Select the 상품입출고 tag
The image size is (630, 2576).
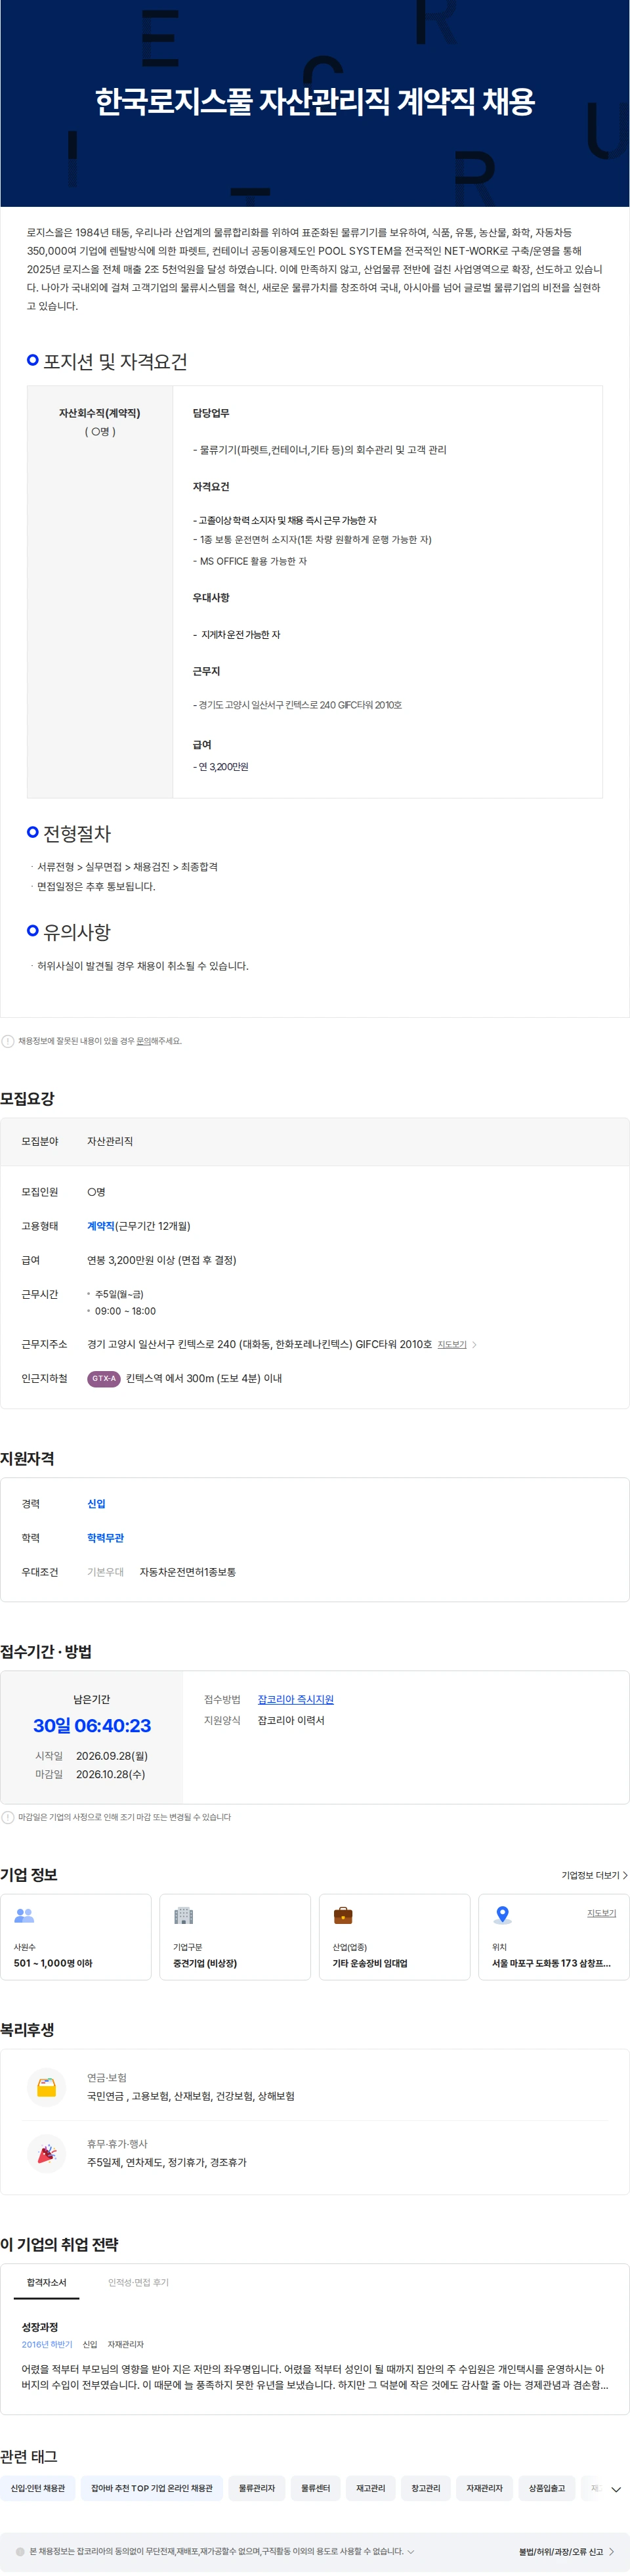click(547, 2488)
